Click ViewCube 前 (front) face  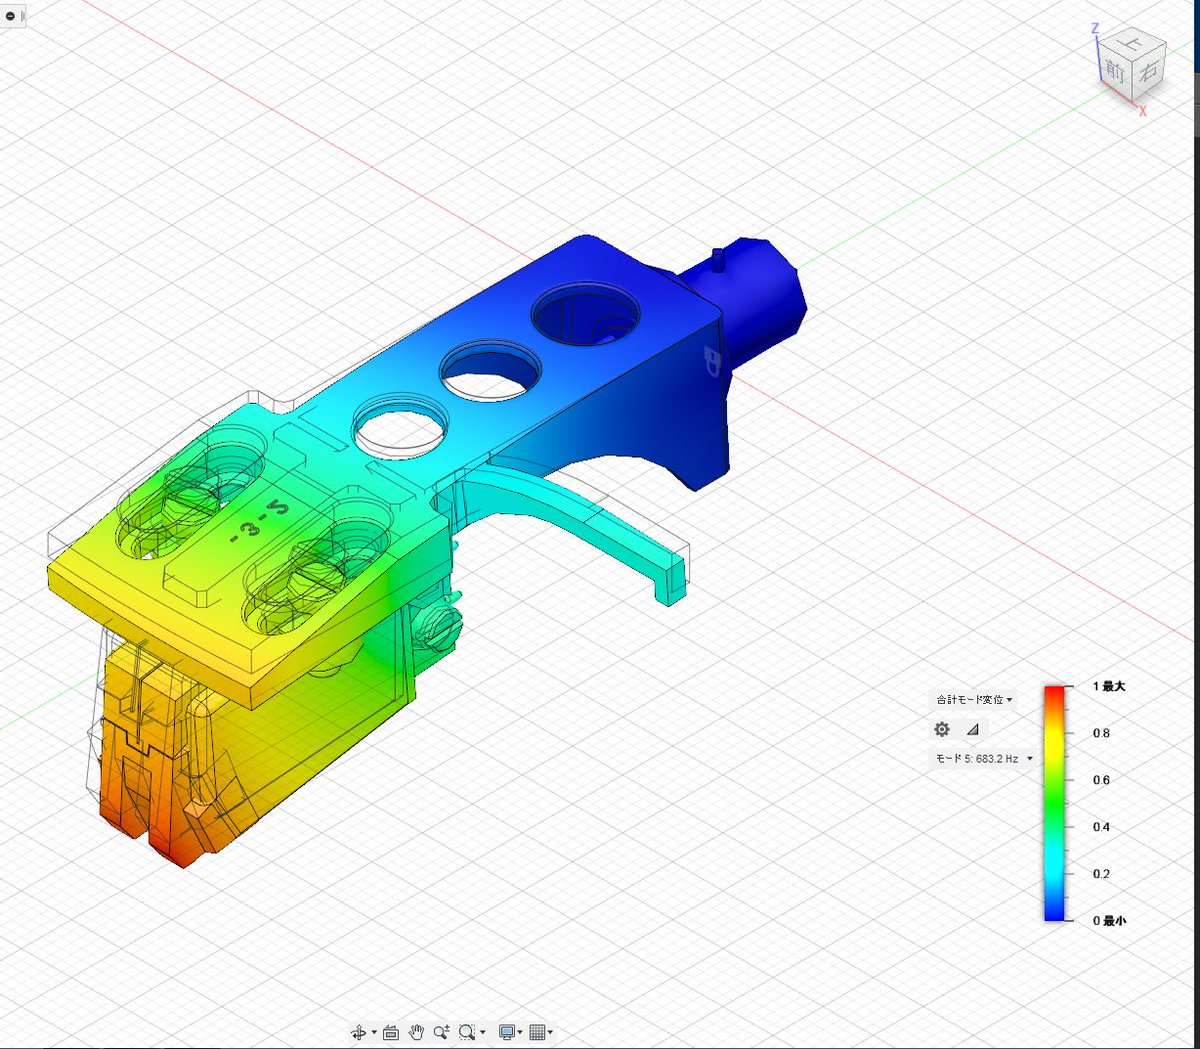pos(1114,71)
